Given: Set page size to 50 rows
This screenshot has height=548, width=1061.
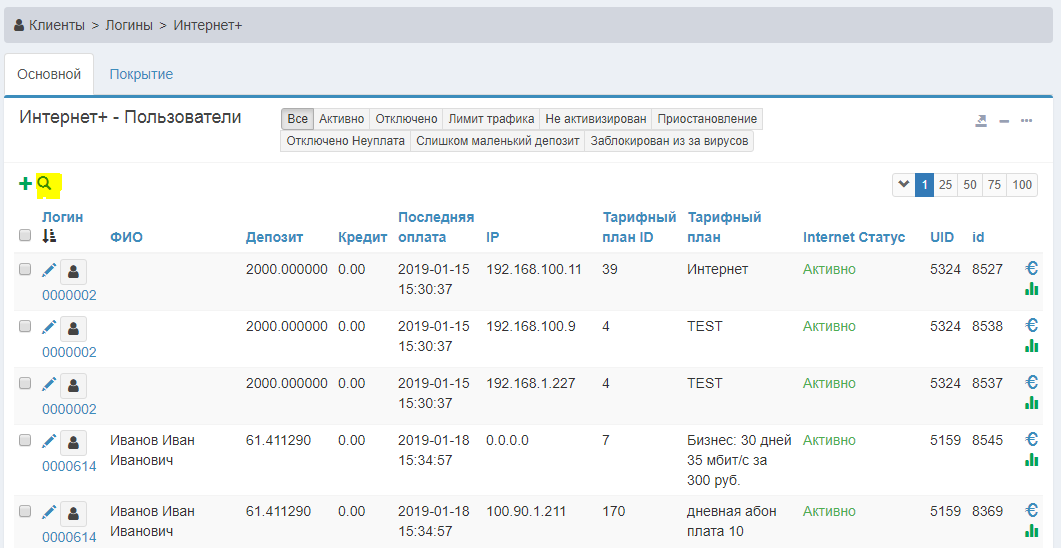Looking at the screenshot, I should click(x=970, y=185).
